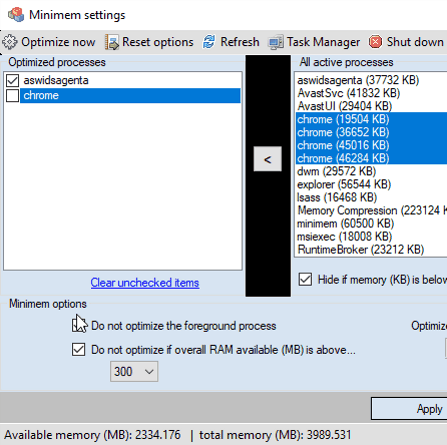Select AvastUI (29404 KB) process
Image resolution: width=447 pixels, height=445 pixels.
pyautogui.click(x=371, y=106)
